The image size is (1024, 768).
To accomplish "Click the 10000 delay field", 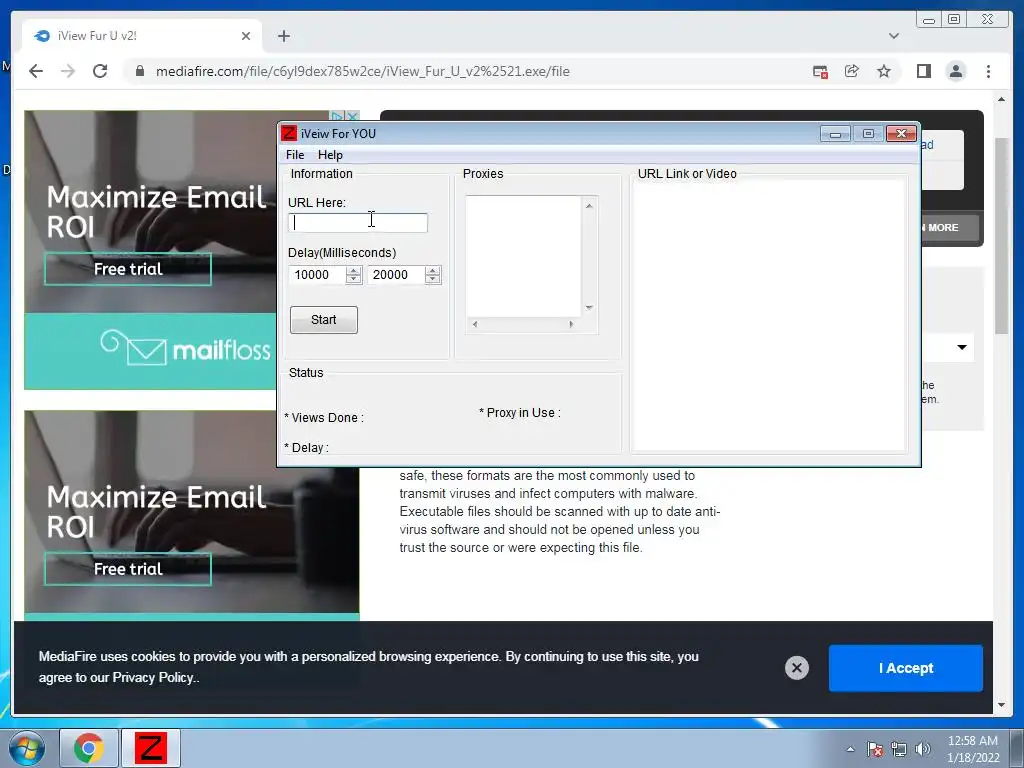I will coord(317,275).
